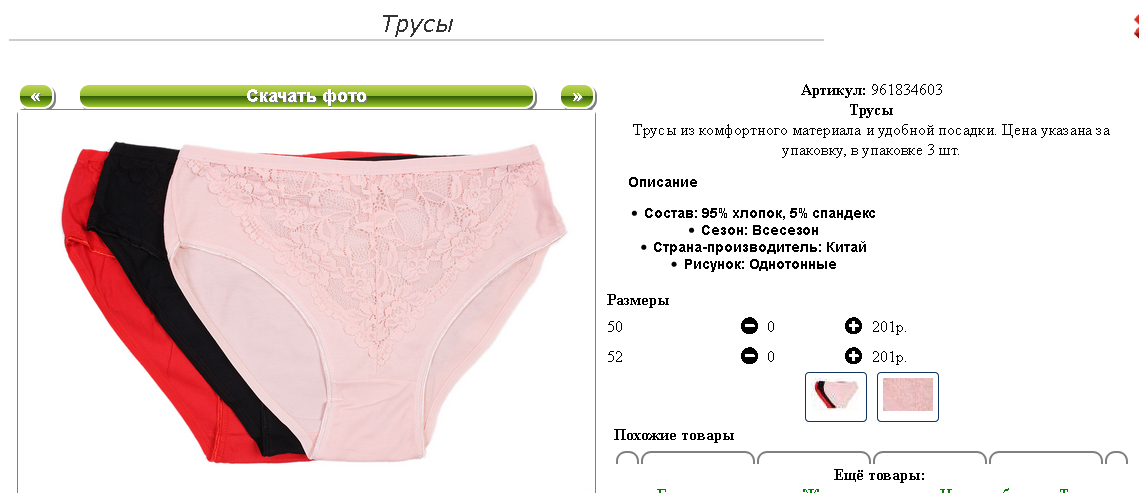Open the second similar product card

pyautogui.click(x=814, y=458)
